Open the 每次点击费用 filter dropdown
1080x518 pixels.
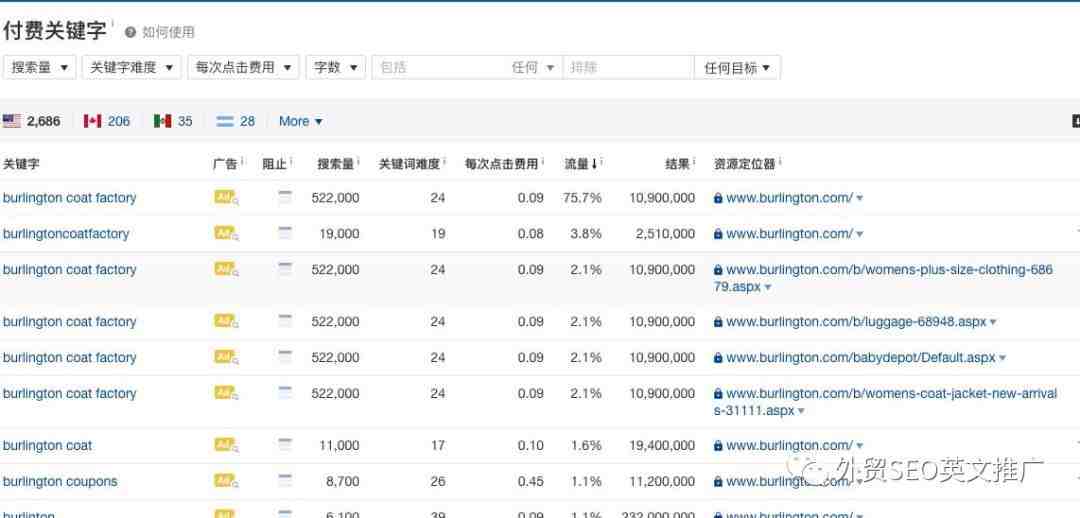243,68
